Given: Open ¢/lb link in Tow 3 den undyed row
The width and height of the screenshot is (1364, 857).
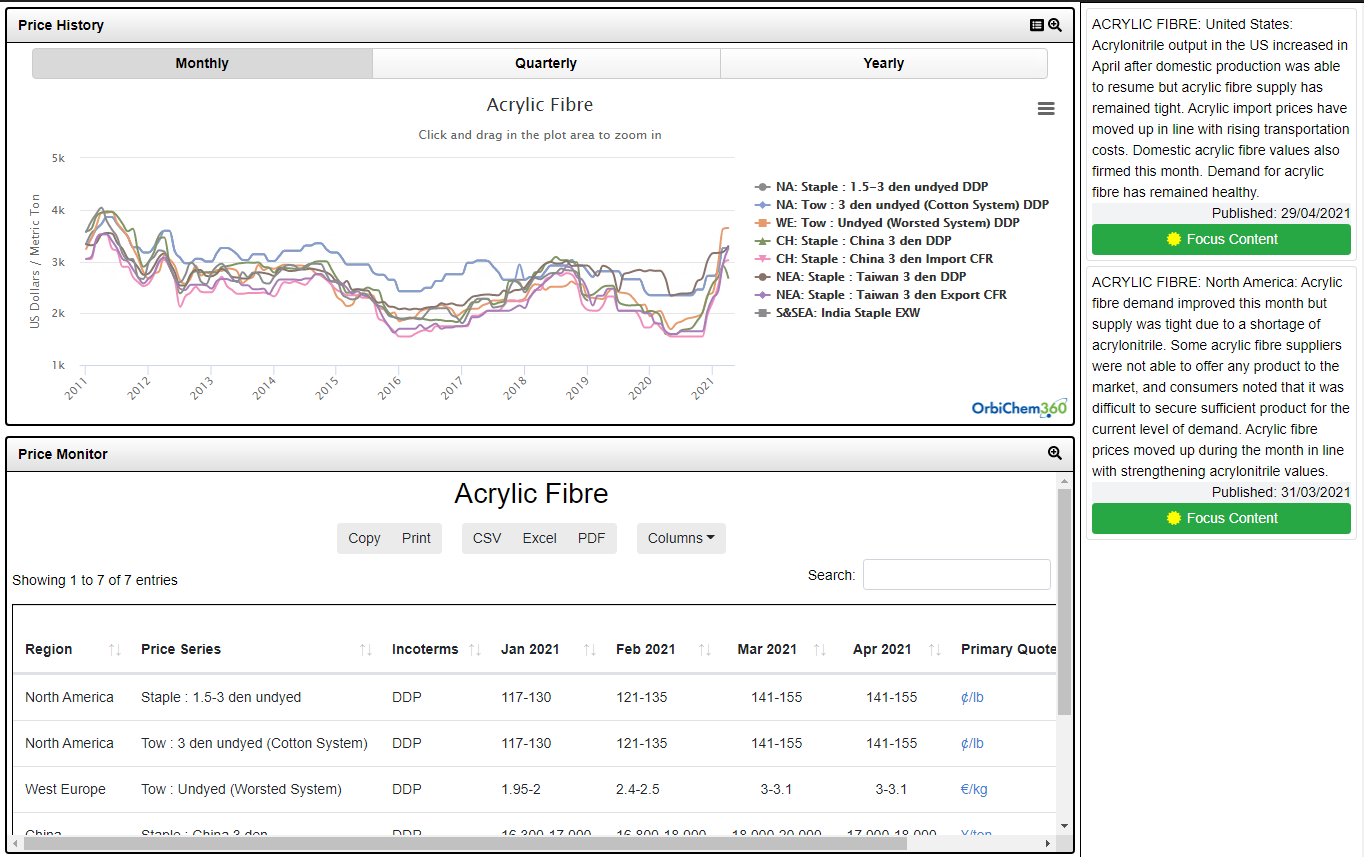Looking at the screenshot, I should [x=972, y=743].
